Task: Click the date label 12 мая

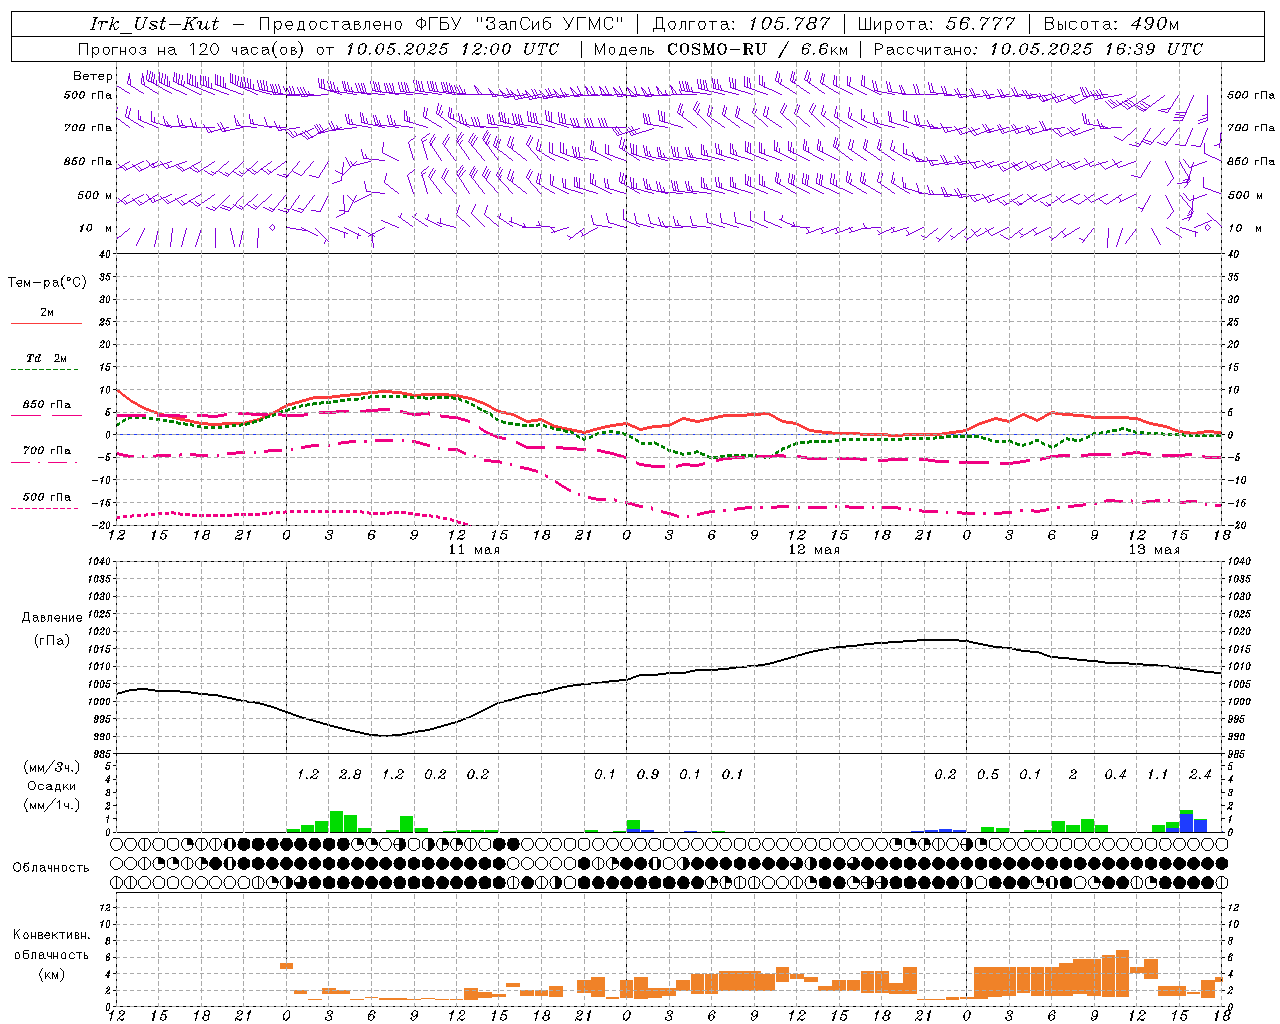Action: click(814, 550)
